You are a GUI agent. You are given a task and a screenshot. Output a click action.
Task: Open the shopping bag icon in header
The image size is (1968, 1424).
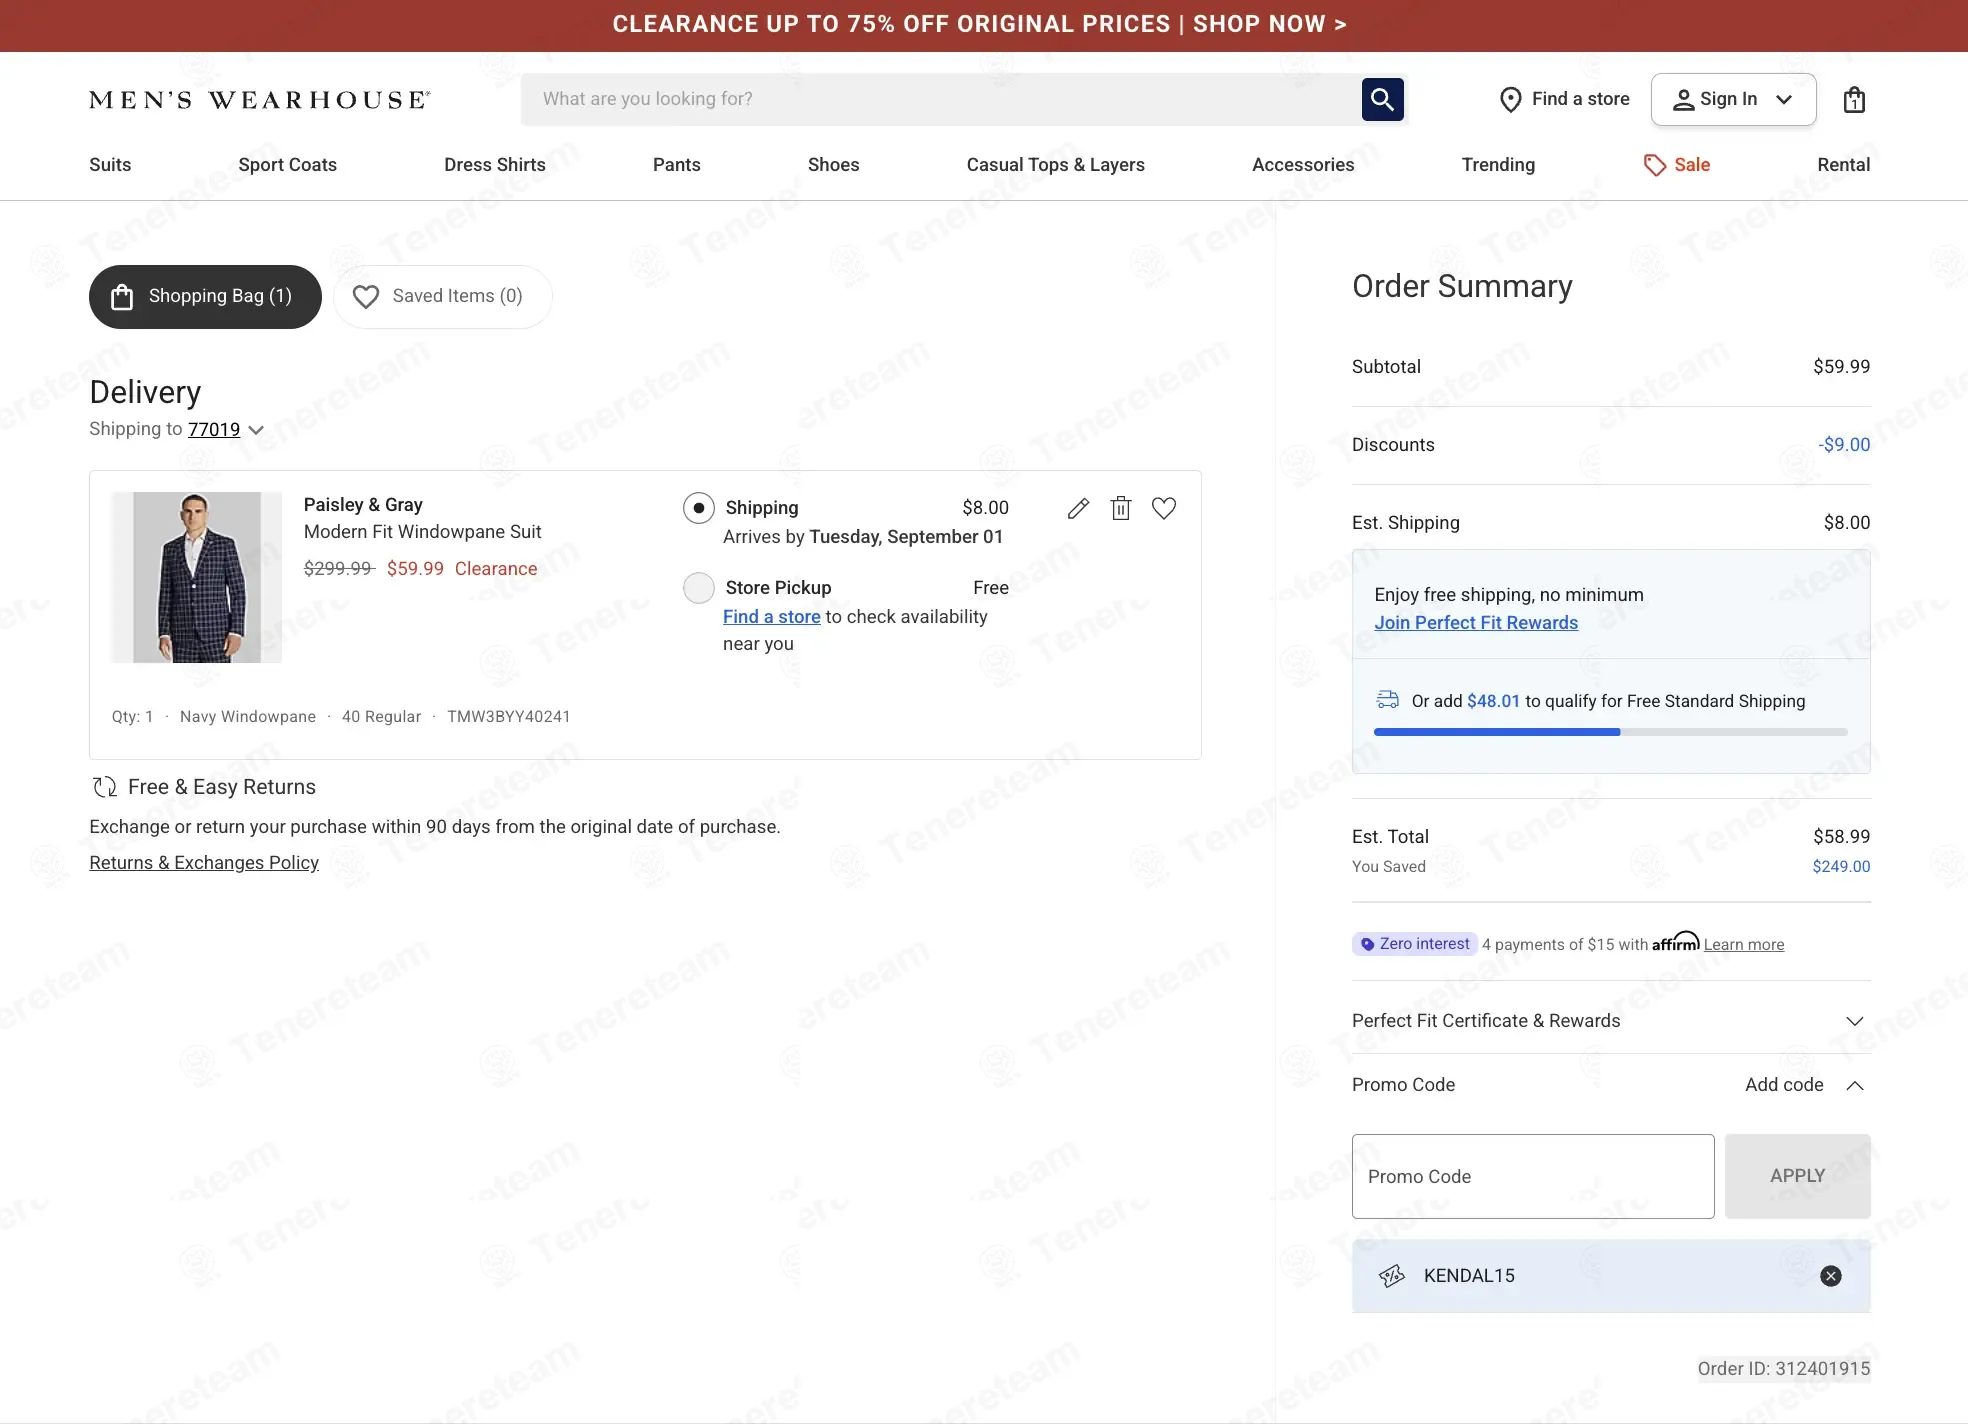click(x=1854, y=99)
